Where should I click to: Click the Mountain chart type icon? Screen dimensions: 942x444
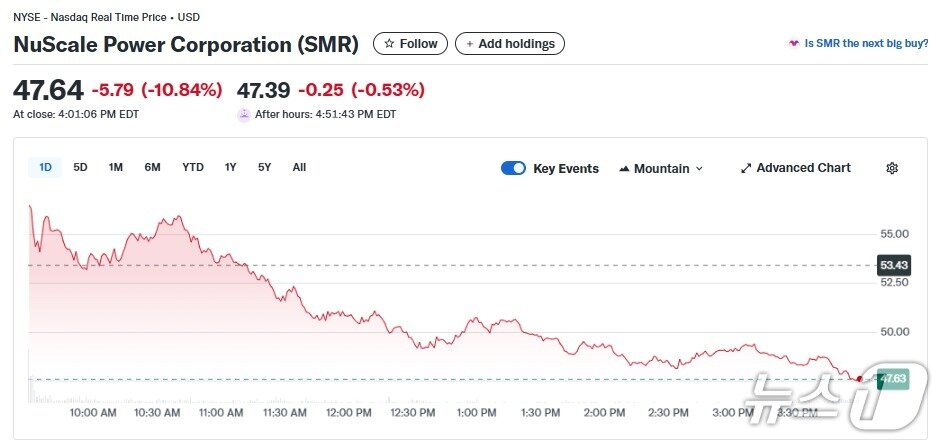(625, 168)
